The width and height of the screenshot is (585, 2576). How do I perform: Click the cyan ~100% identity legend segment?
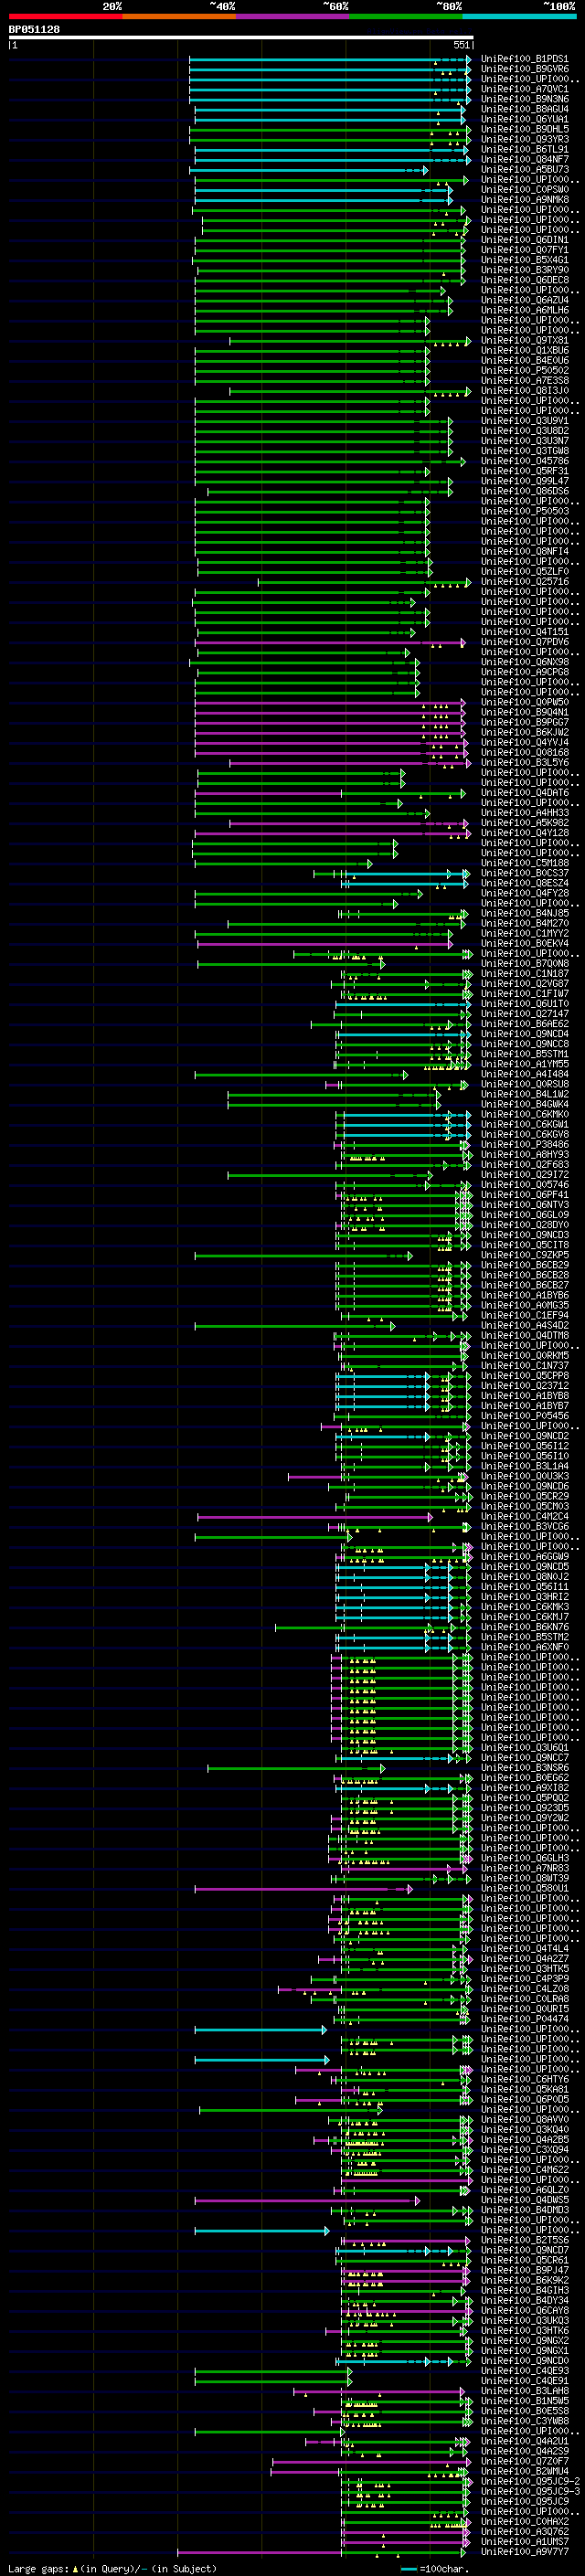coord(519,16)
